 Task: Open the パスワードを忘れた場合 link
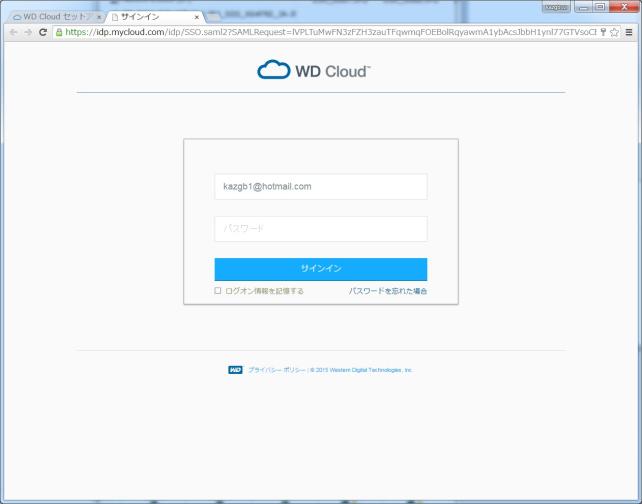point(388,291)
